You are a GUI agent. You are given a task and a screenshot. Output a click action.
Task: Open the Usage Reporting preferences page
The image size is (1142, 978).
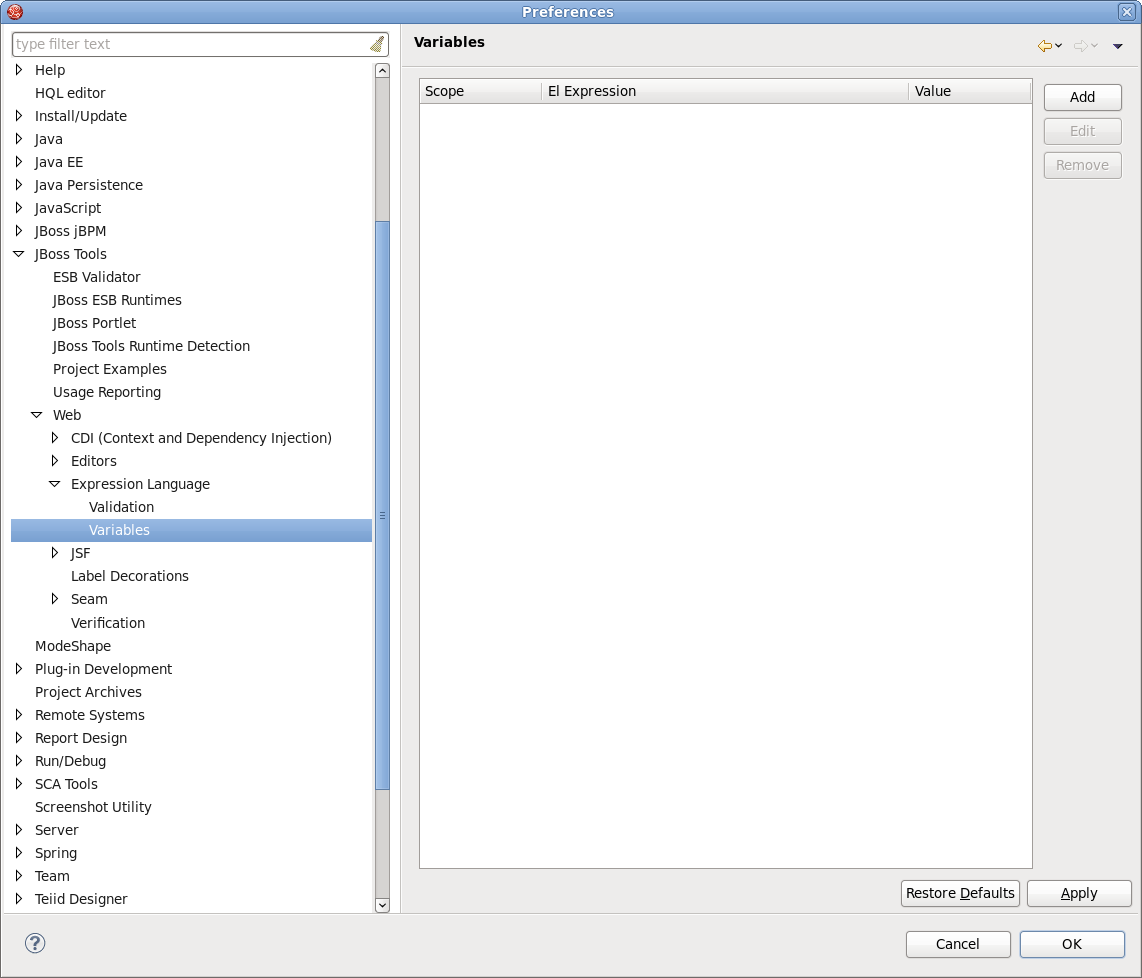click(x=107, y=392)
